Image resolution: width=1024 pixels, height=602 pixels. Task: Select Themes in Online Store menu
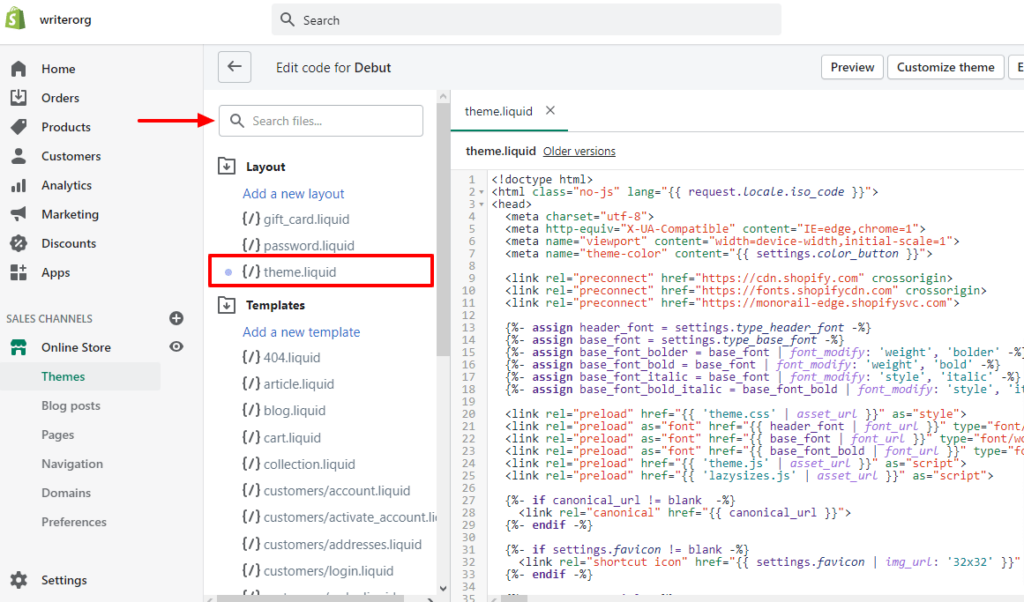coord(63,376)
